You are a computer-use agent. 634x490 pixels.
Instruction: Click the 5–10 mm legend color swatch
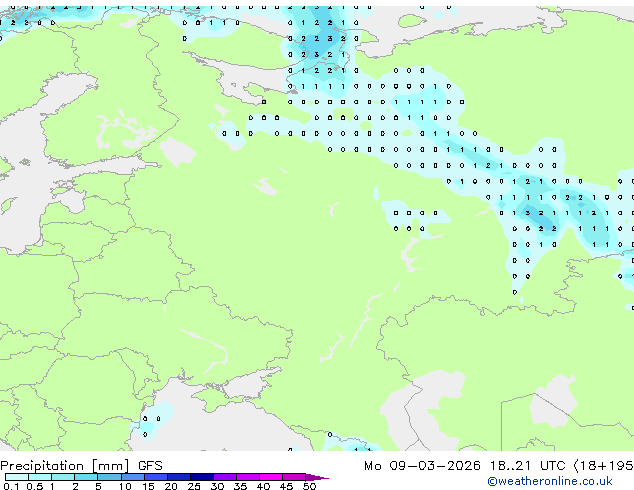pos(110,477)
